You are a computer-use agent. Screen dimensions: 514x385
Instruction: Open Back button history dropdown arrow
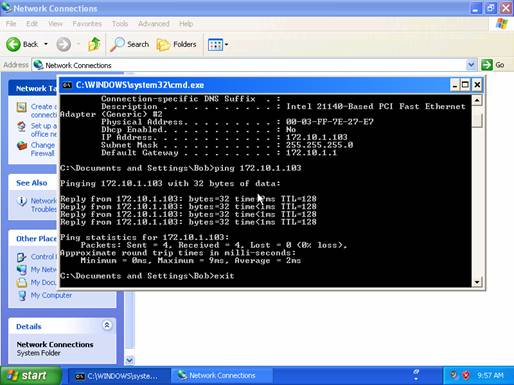46,44
